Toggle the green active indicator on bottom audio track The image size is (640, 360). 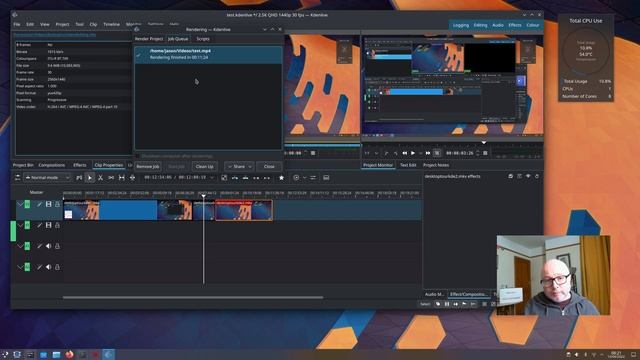27,267
